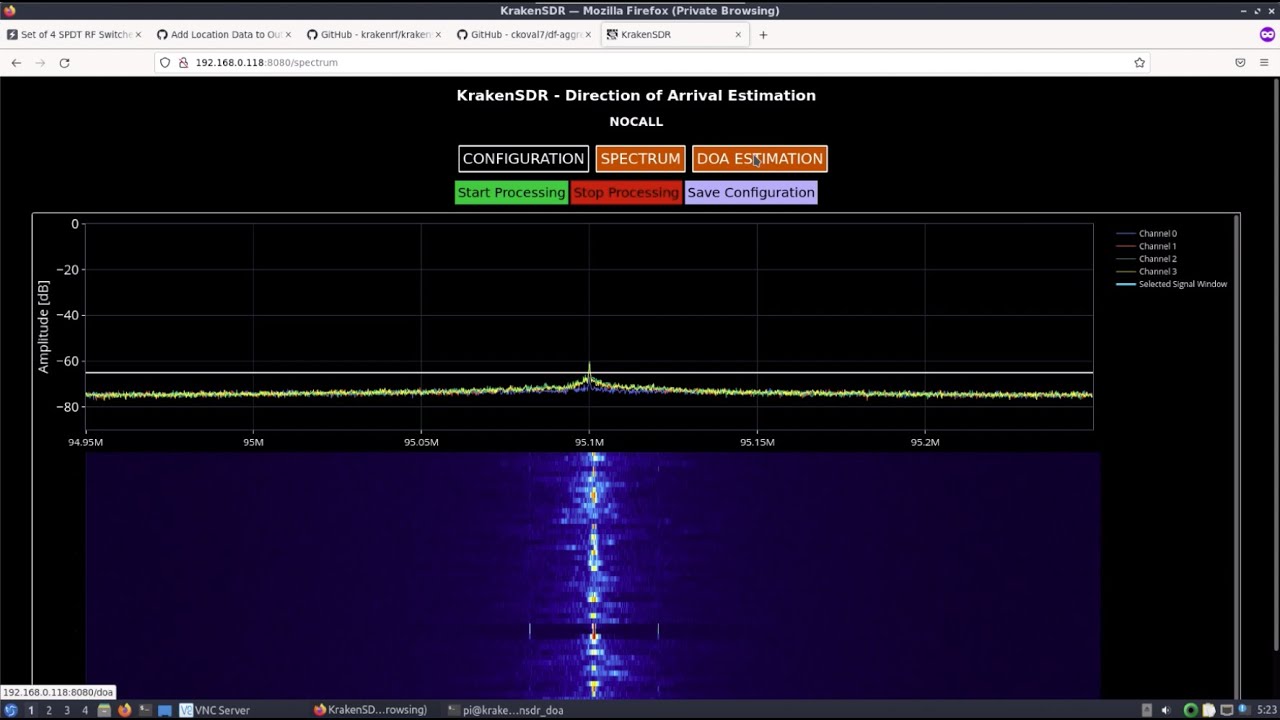Screen dimensions: 1280x720
Task: Expand the system tray hidden icons arrow
Action: tap(1146, 710)
